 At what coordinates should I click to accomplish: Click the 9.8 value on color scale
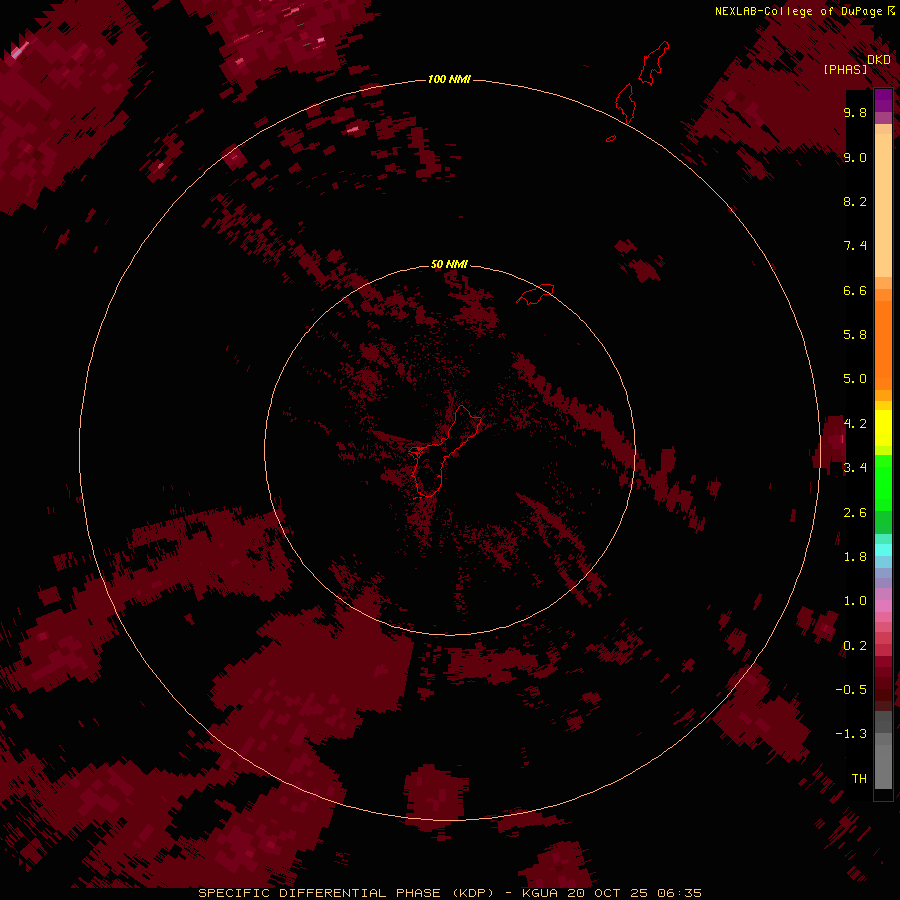click(x=855, y=112)
